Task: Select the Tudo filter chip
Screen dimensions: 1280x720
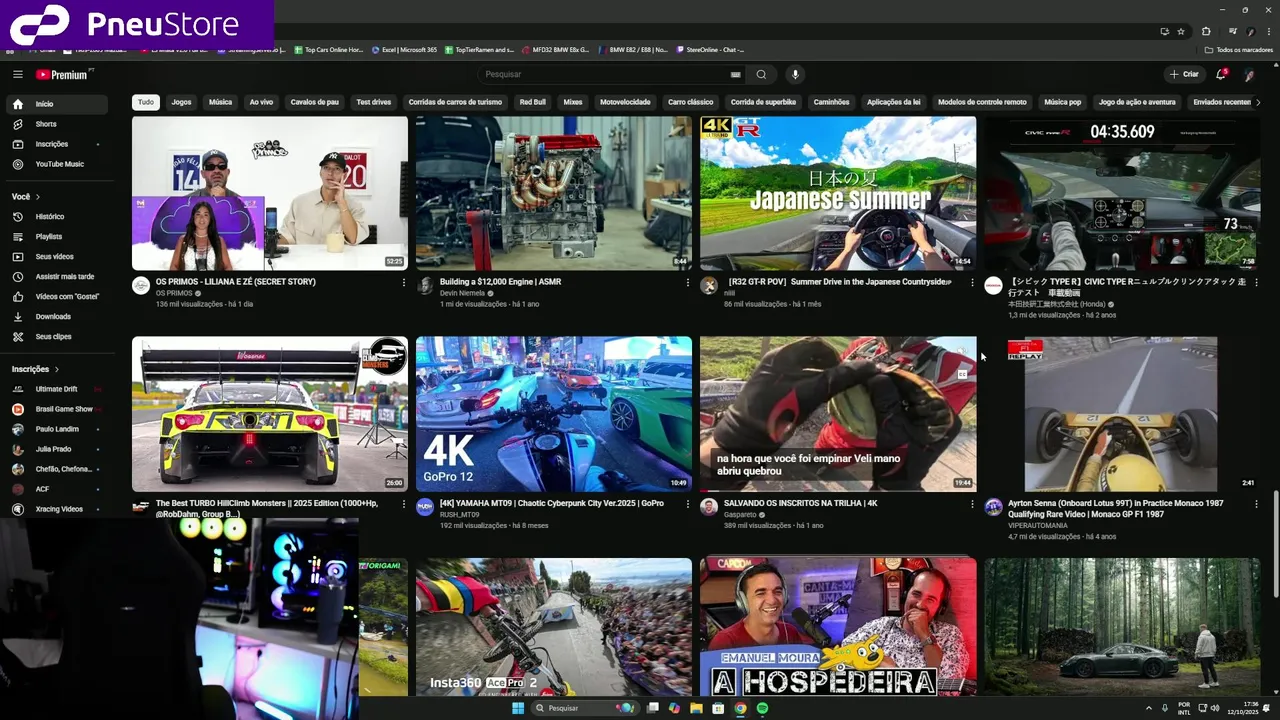Action: tap(146, 102)
